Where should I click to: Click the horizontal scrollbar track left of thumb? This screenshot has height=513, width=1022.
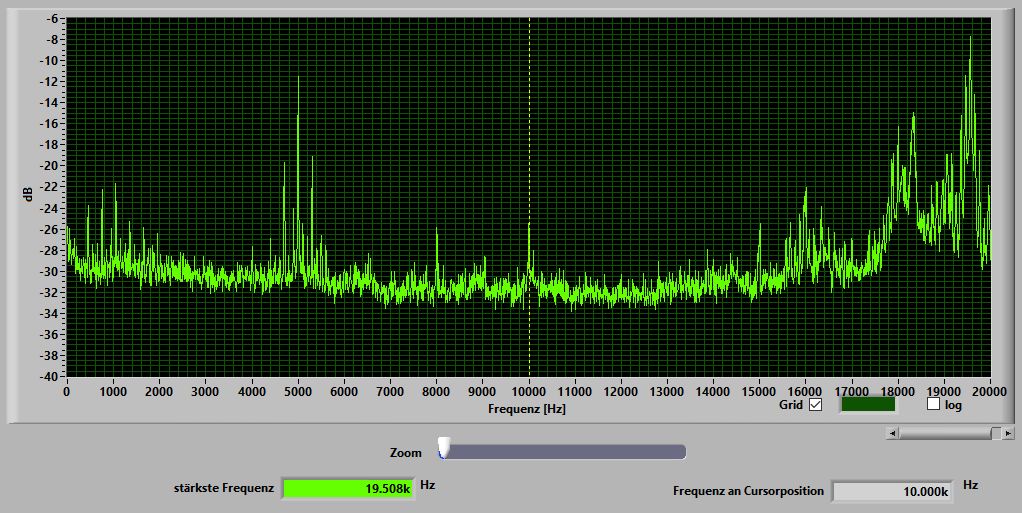pyautogui.click(x=944, y=433)
